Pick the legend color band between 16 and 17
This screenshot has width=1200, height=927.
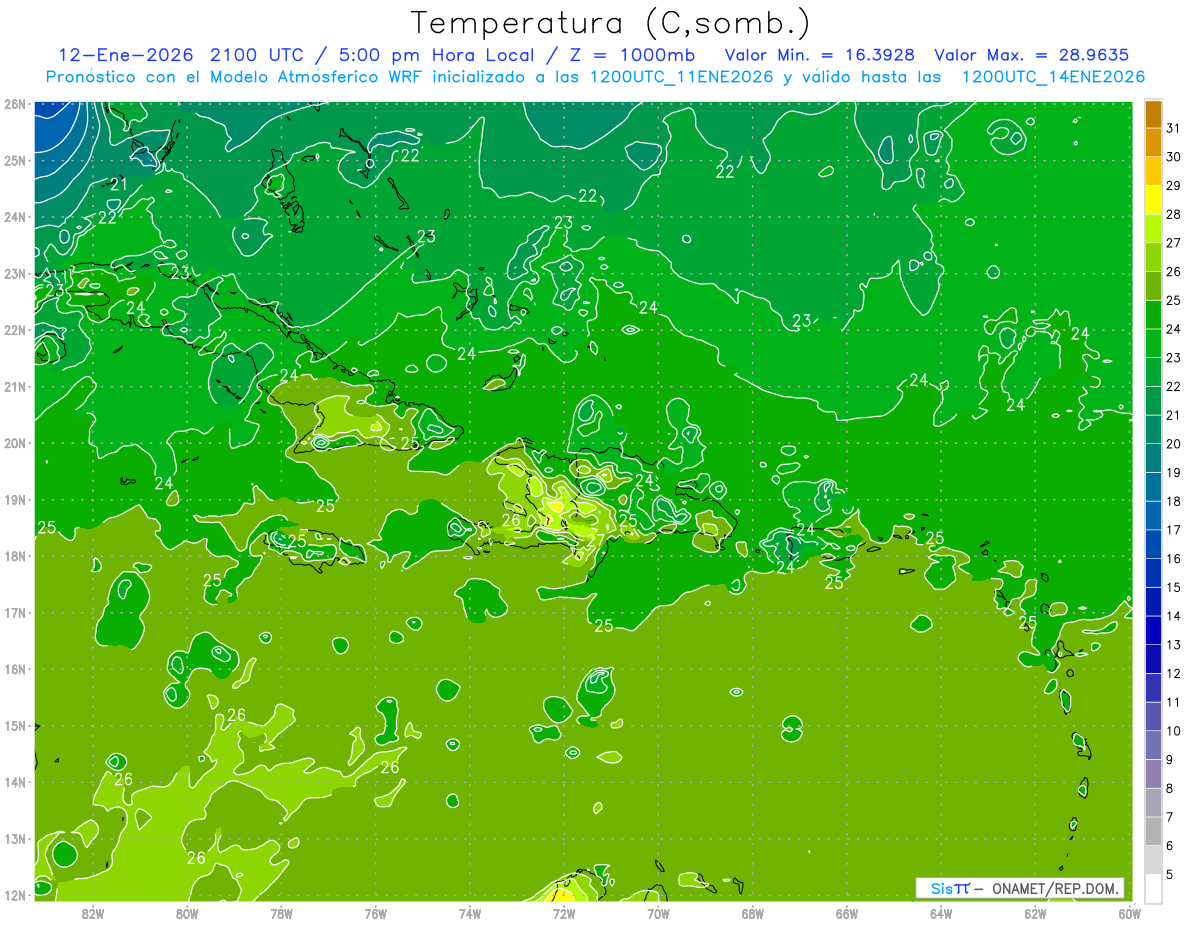click(1153, 544)
